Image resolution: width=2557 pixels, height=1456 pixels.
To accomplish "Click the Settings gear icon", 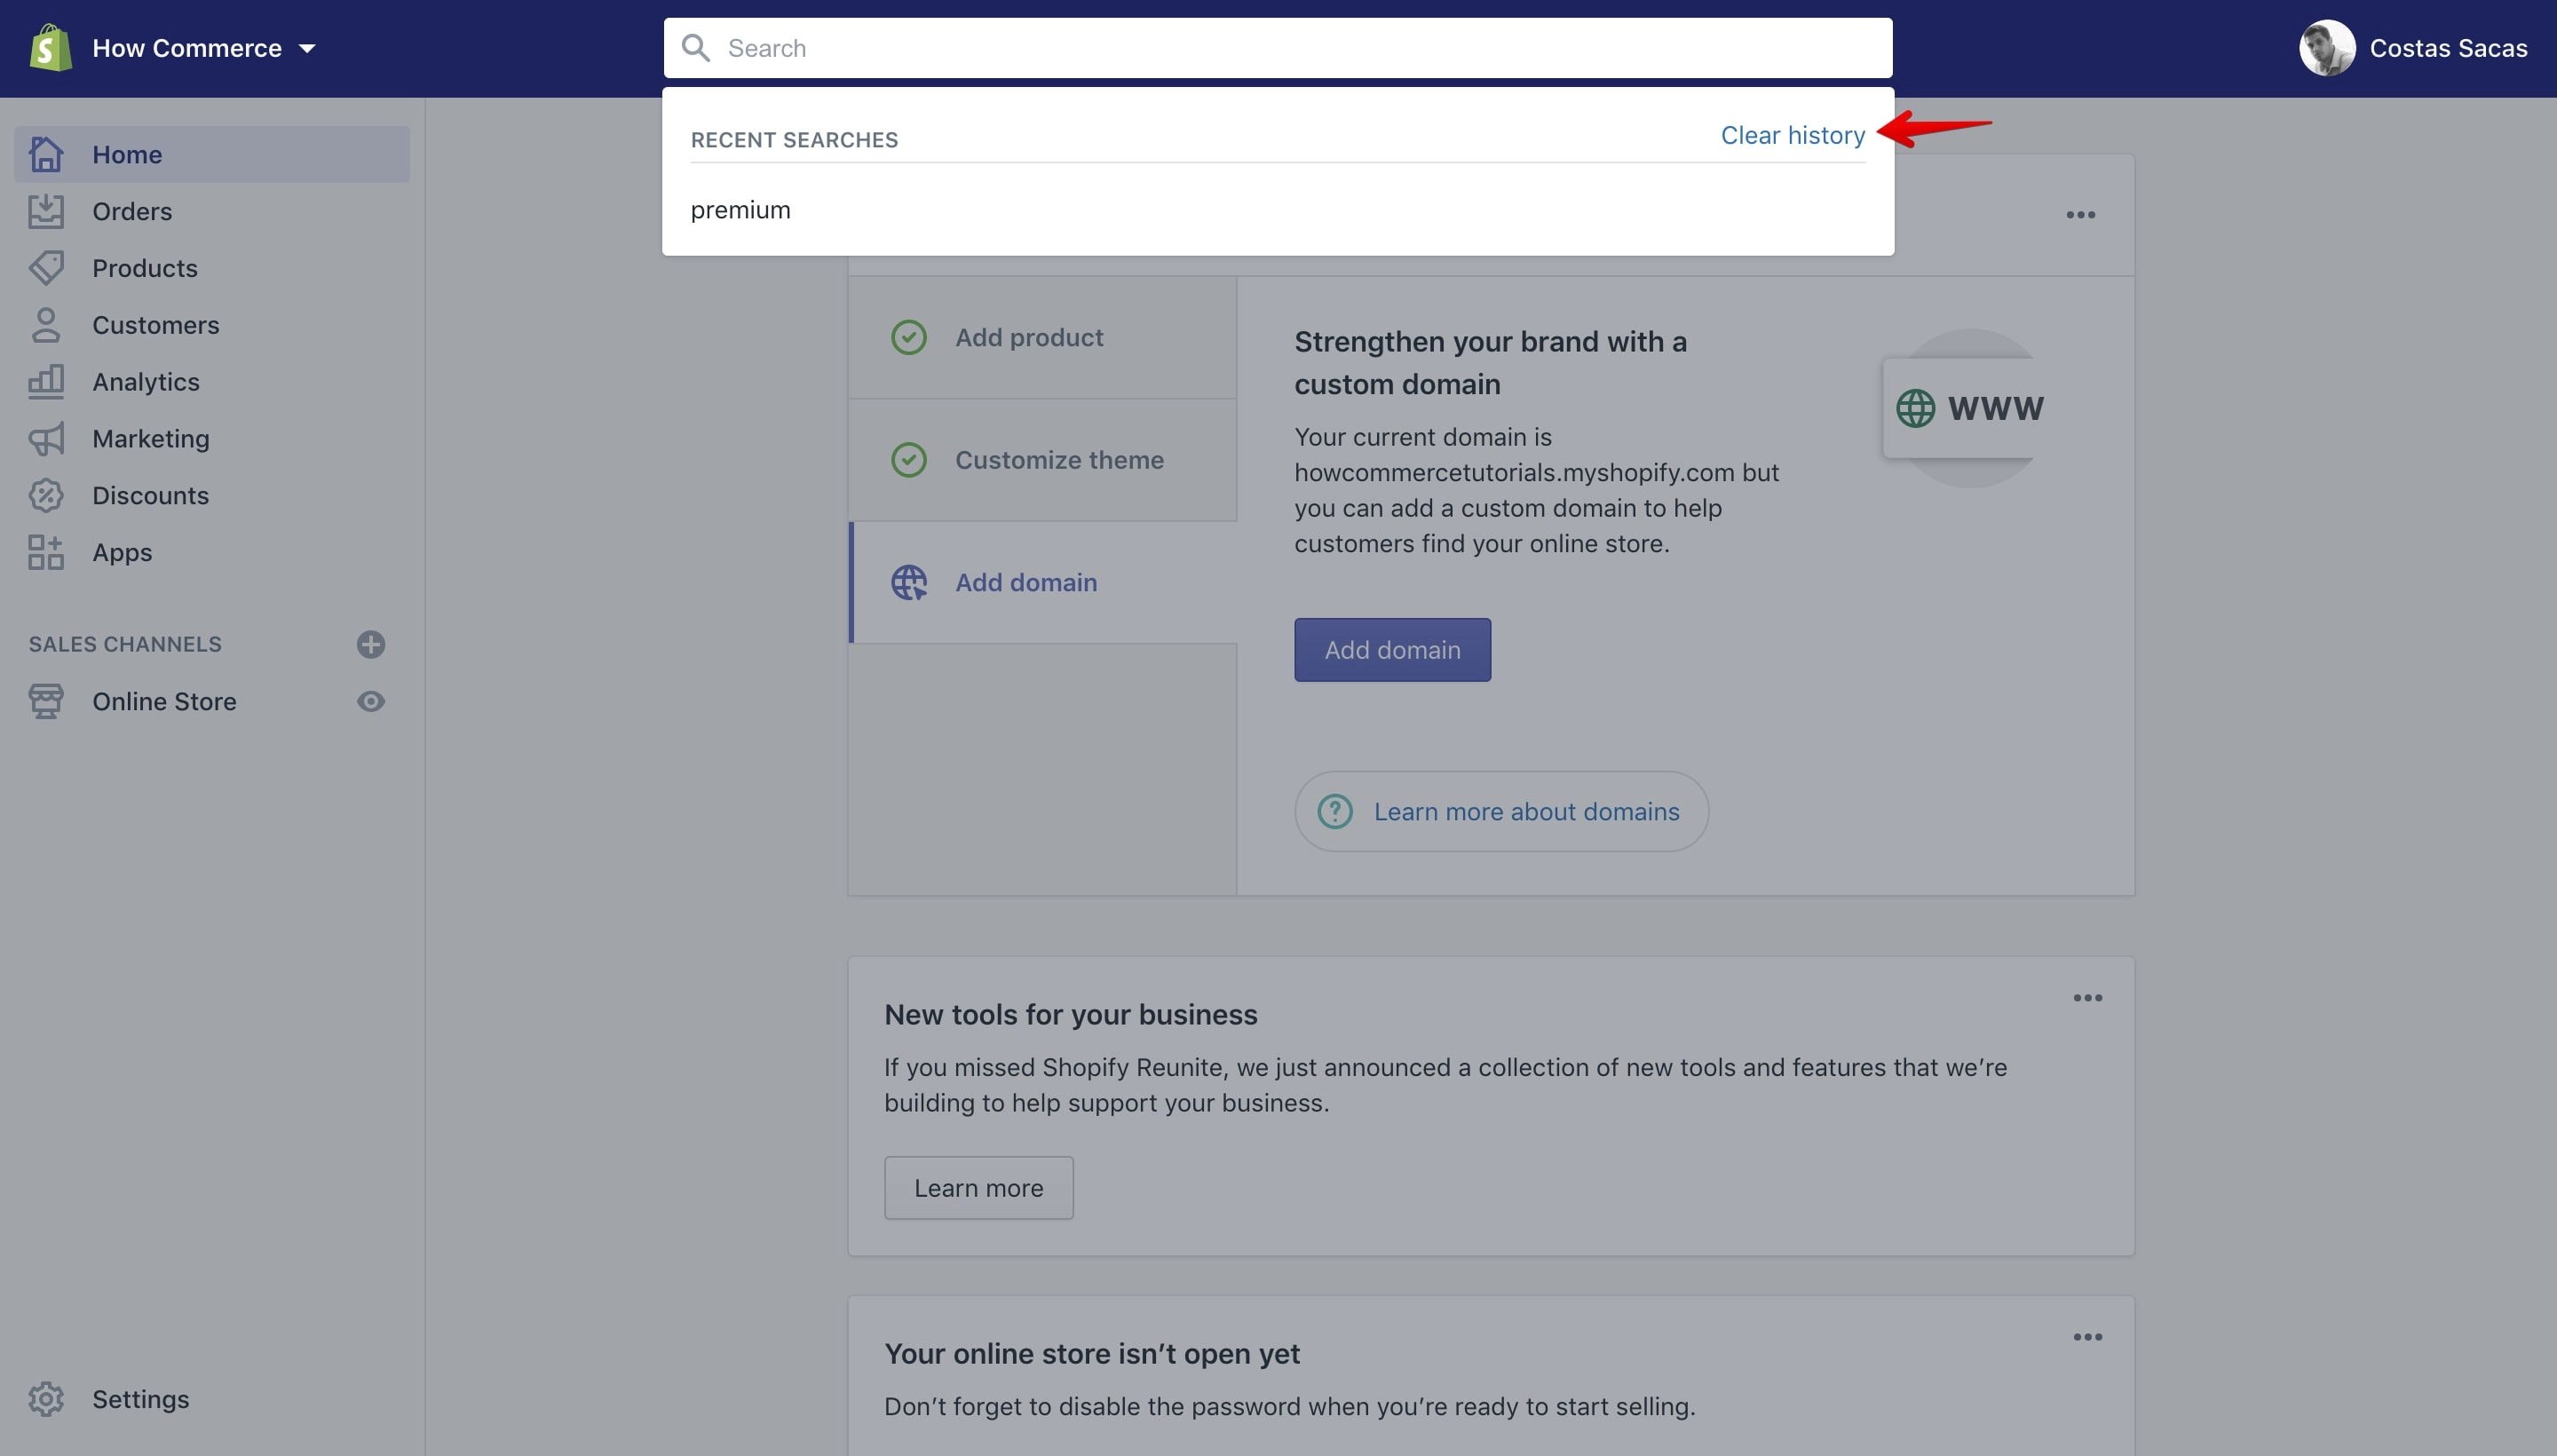I will tap(46, 1399).
